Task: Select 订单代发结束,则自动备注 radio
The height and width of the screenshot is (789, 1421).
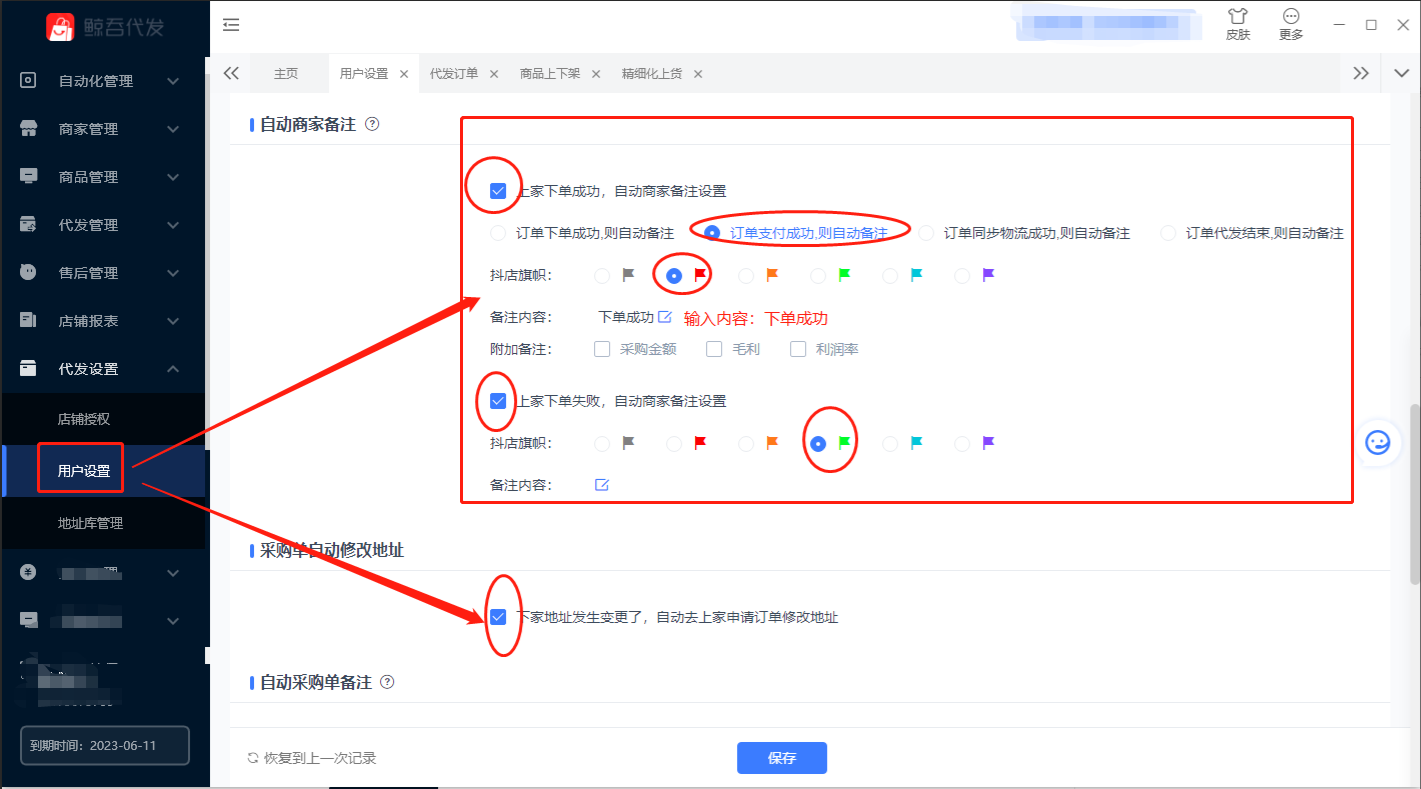Action: click(1168, 233)
